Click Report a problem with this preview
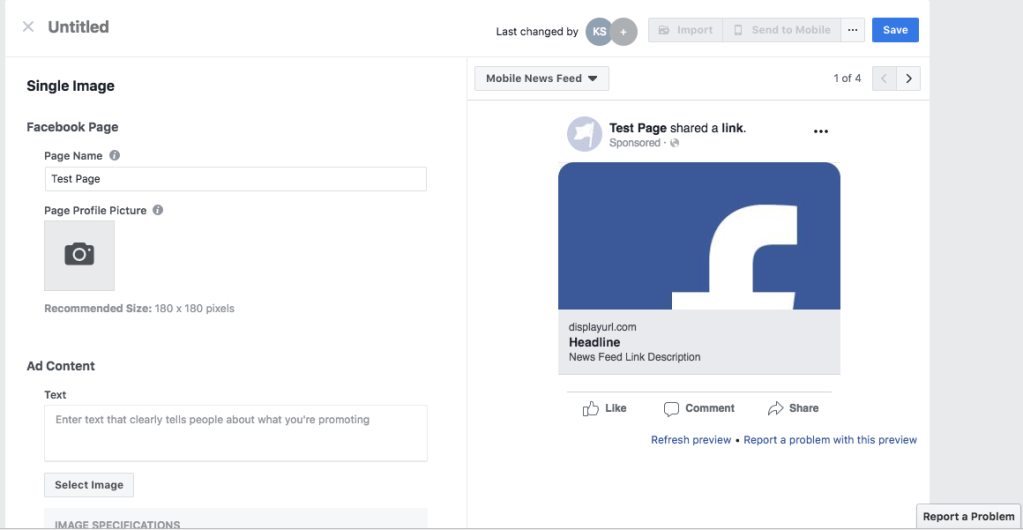Image resolution: width=1023 pixels, height=530 pixels. [x=830, y=440]
